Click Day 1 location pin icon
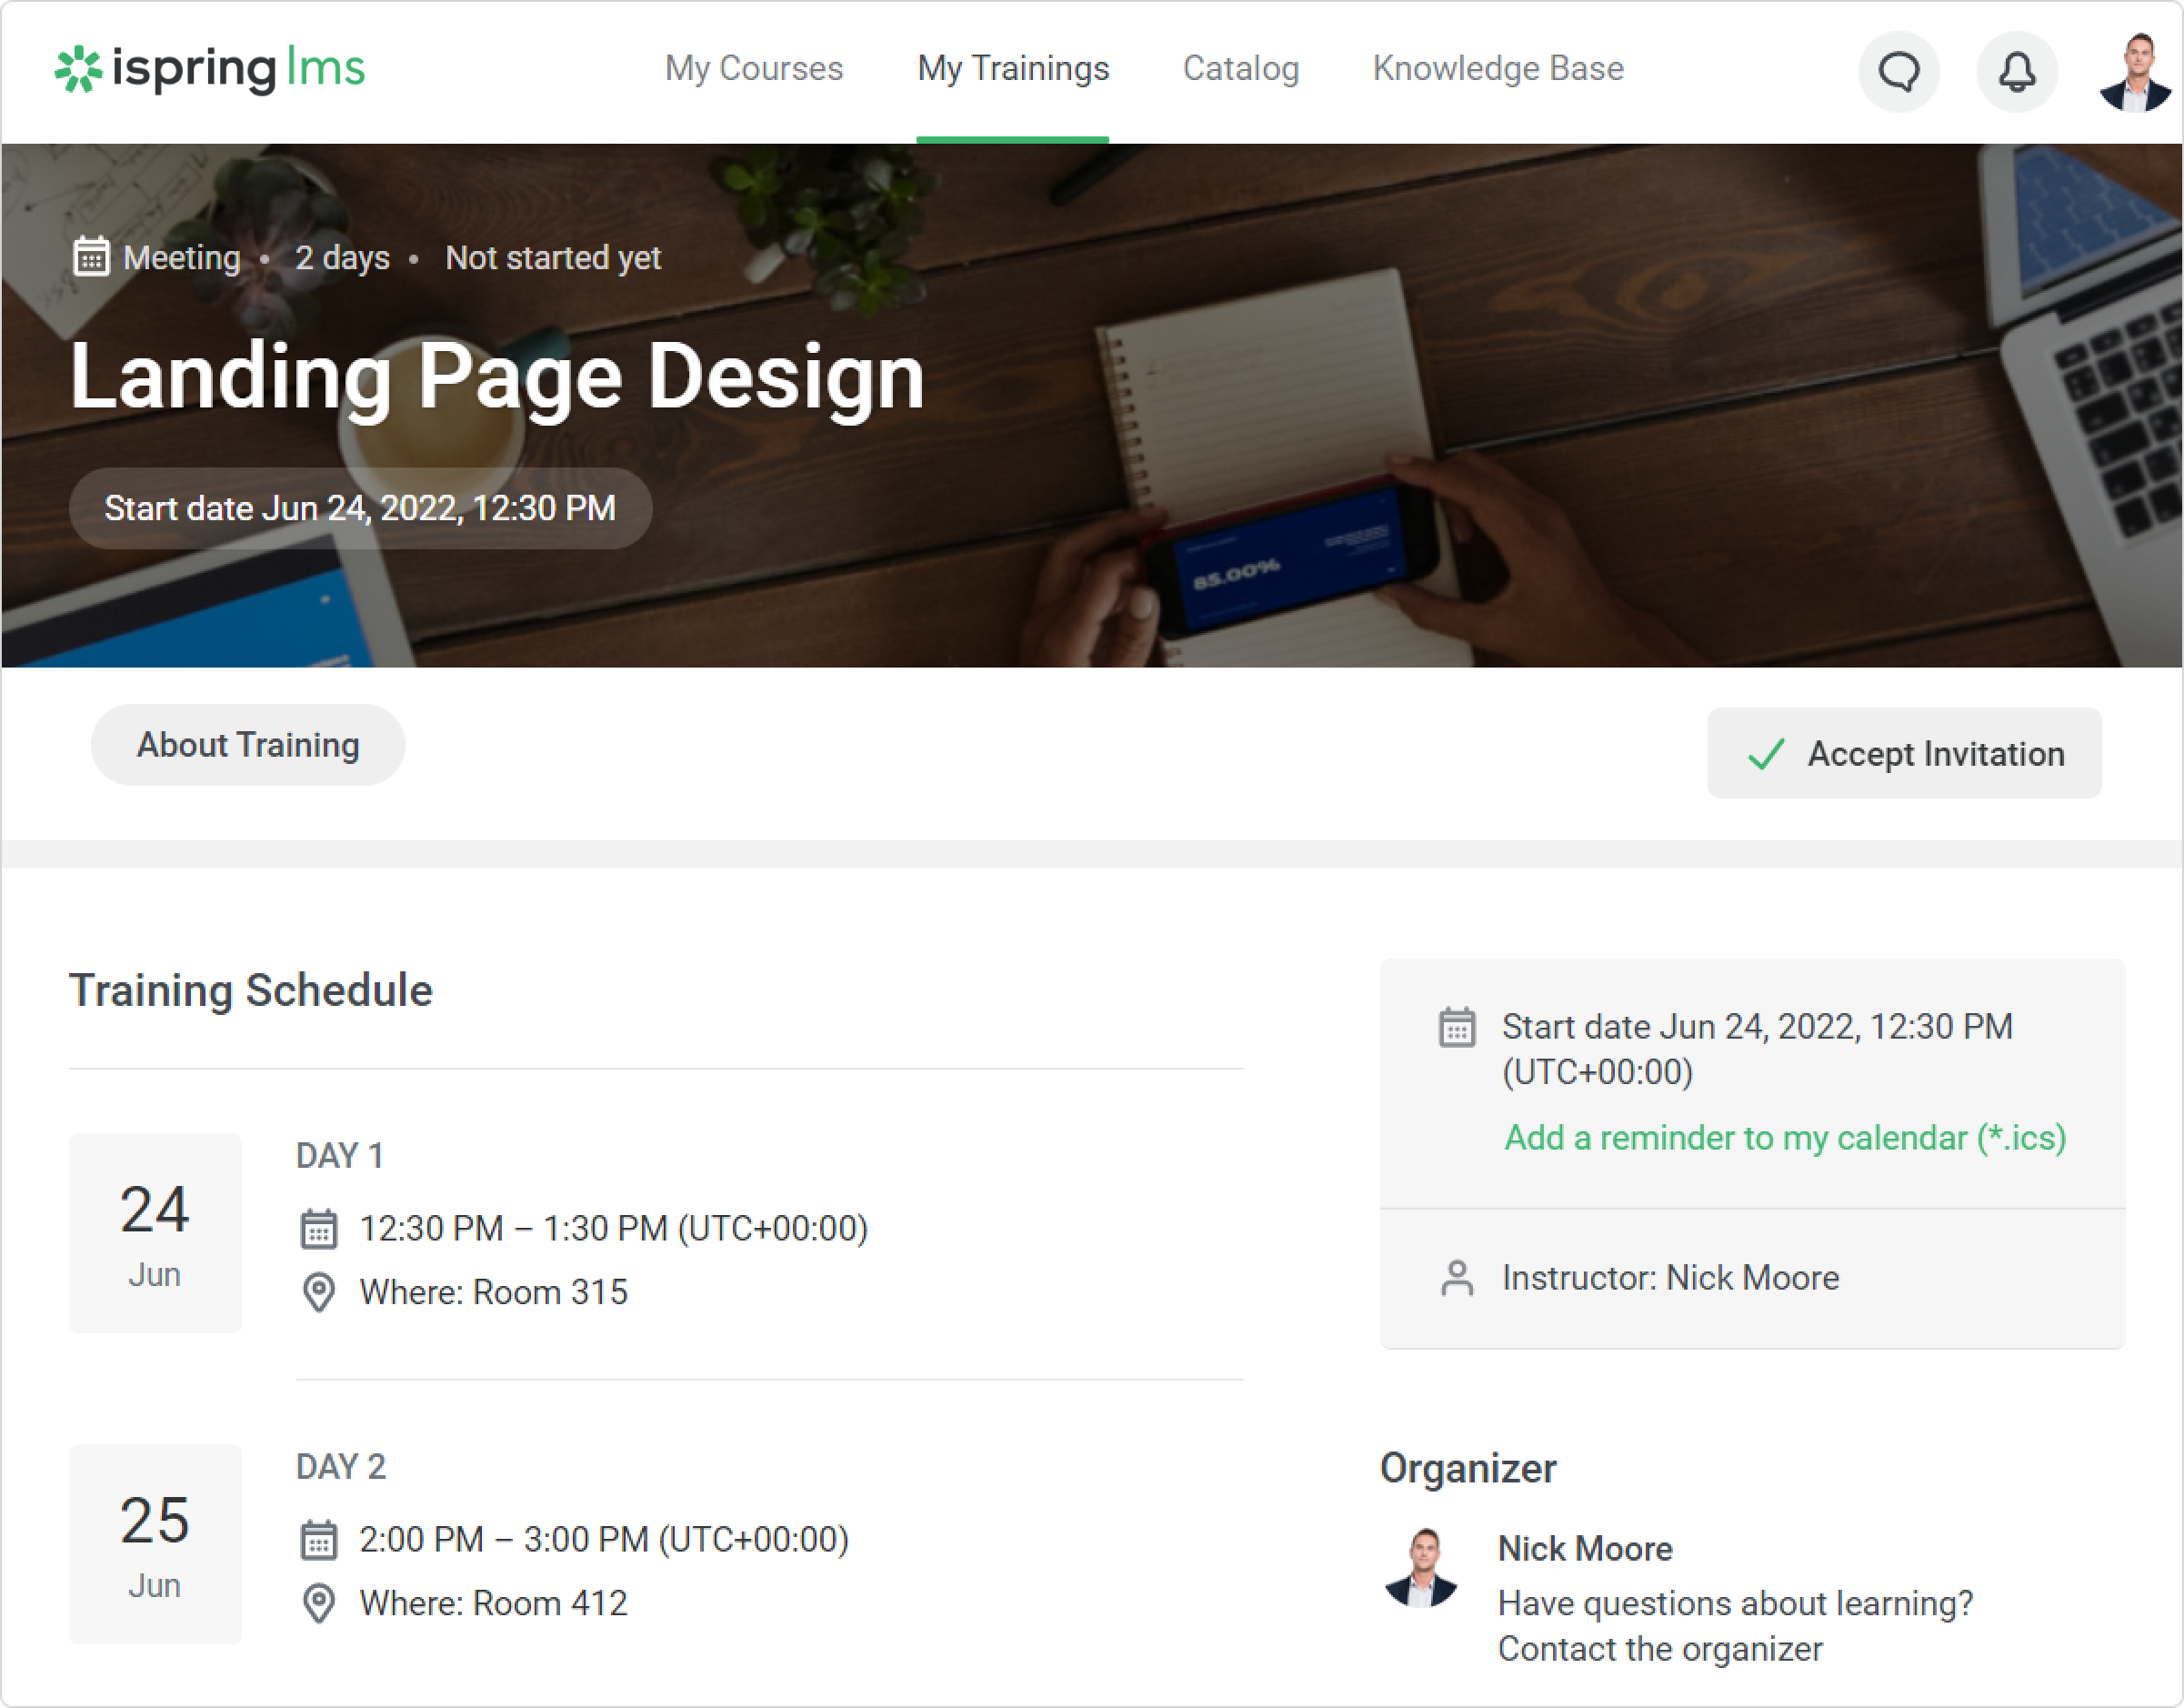Viewport: 2184px width, 1708px height. [x=319, y=1292]
